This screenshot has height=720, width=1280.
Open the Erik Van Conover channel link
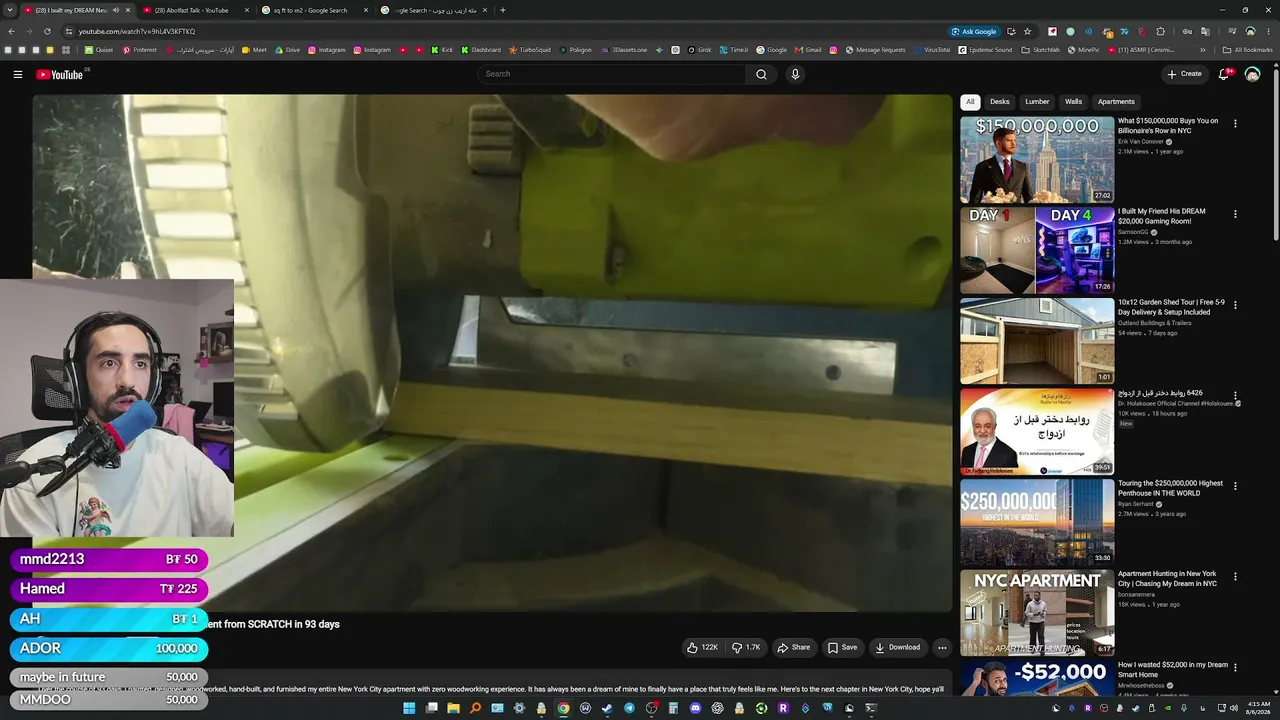click(1141, 142)
